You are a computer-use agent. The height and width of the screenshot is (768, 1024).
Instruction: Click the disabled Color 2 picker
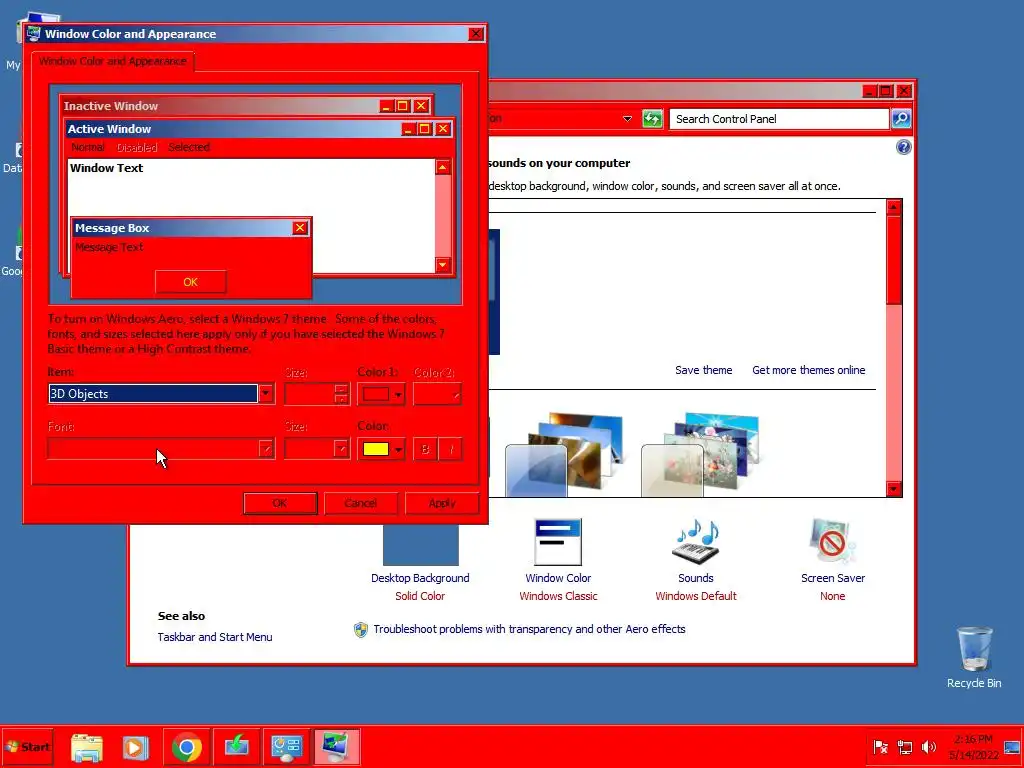tap(437, 394)
